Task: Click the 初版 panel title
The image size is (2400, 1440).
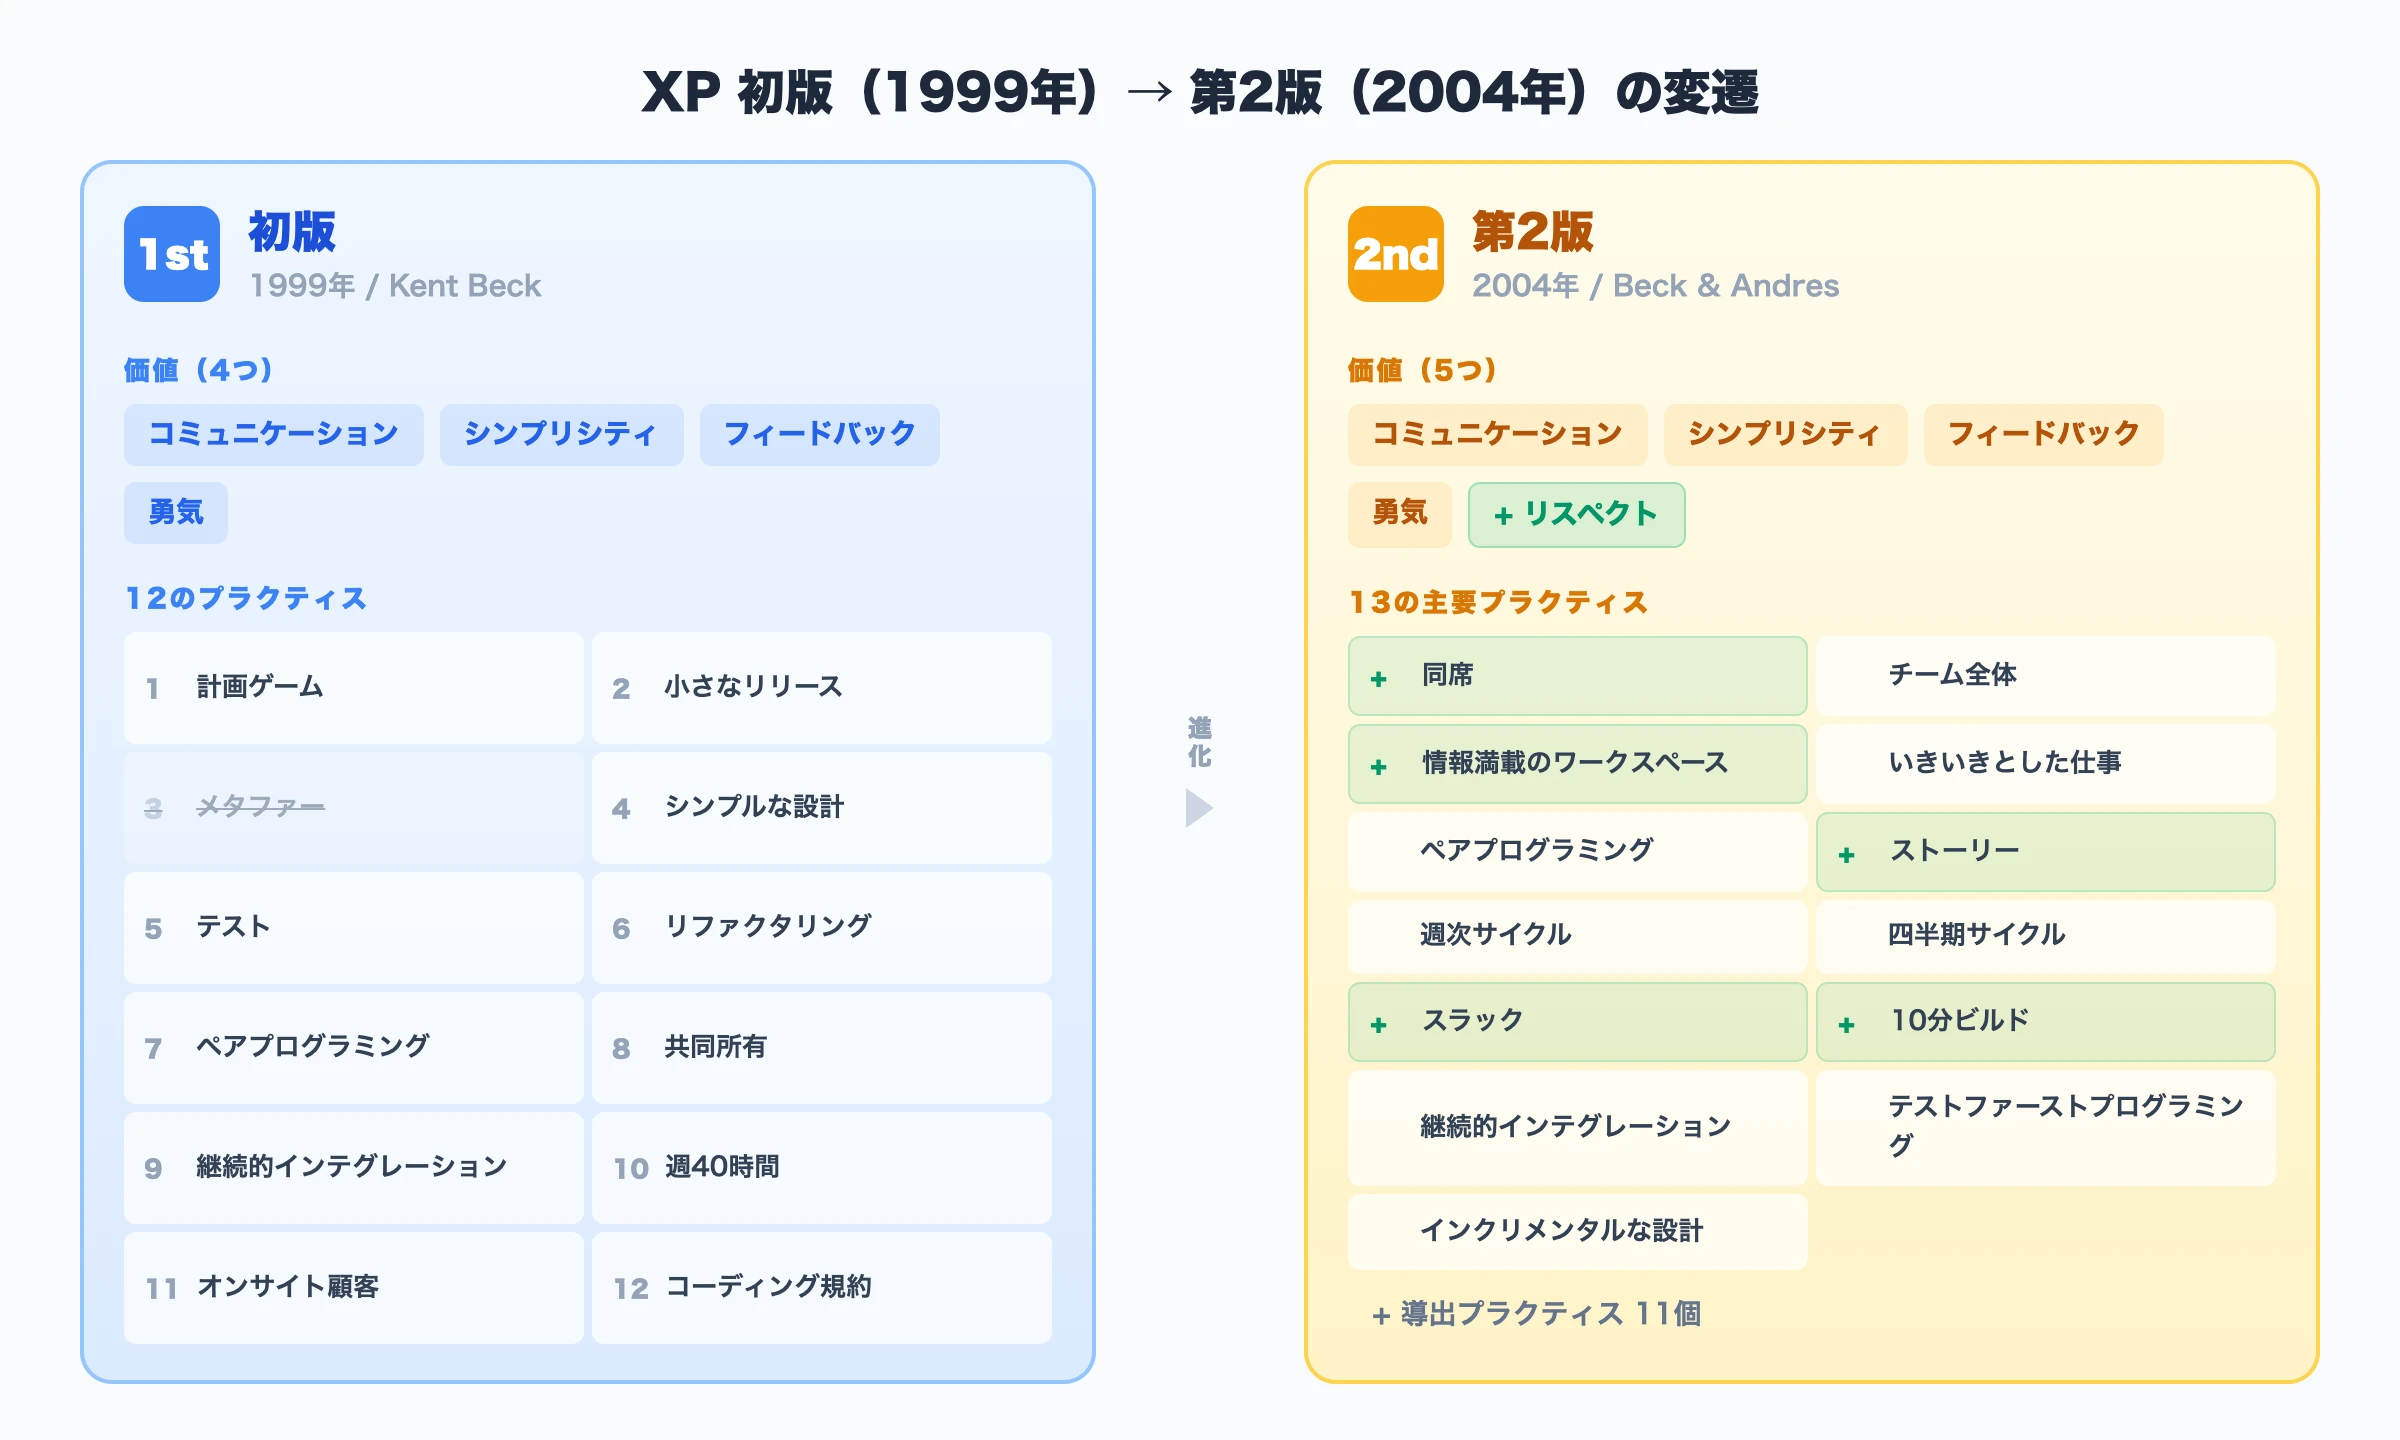Action: pyautogui.click(x=292, y=232)
